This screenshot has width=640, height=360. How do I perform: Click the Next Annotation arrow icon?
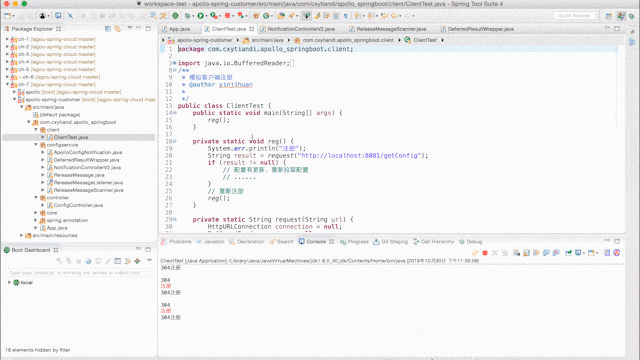(x=357, y=16)
